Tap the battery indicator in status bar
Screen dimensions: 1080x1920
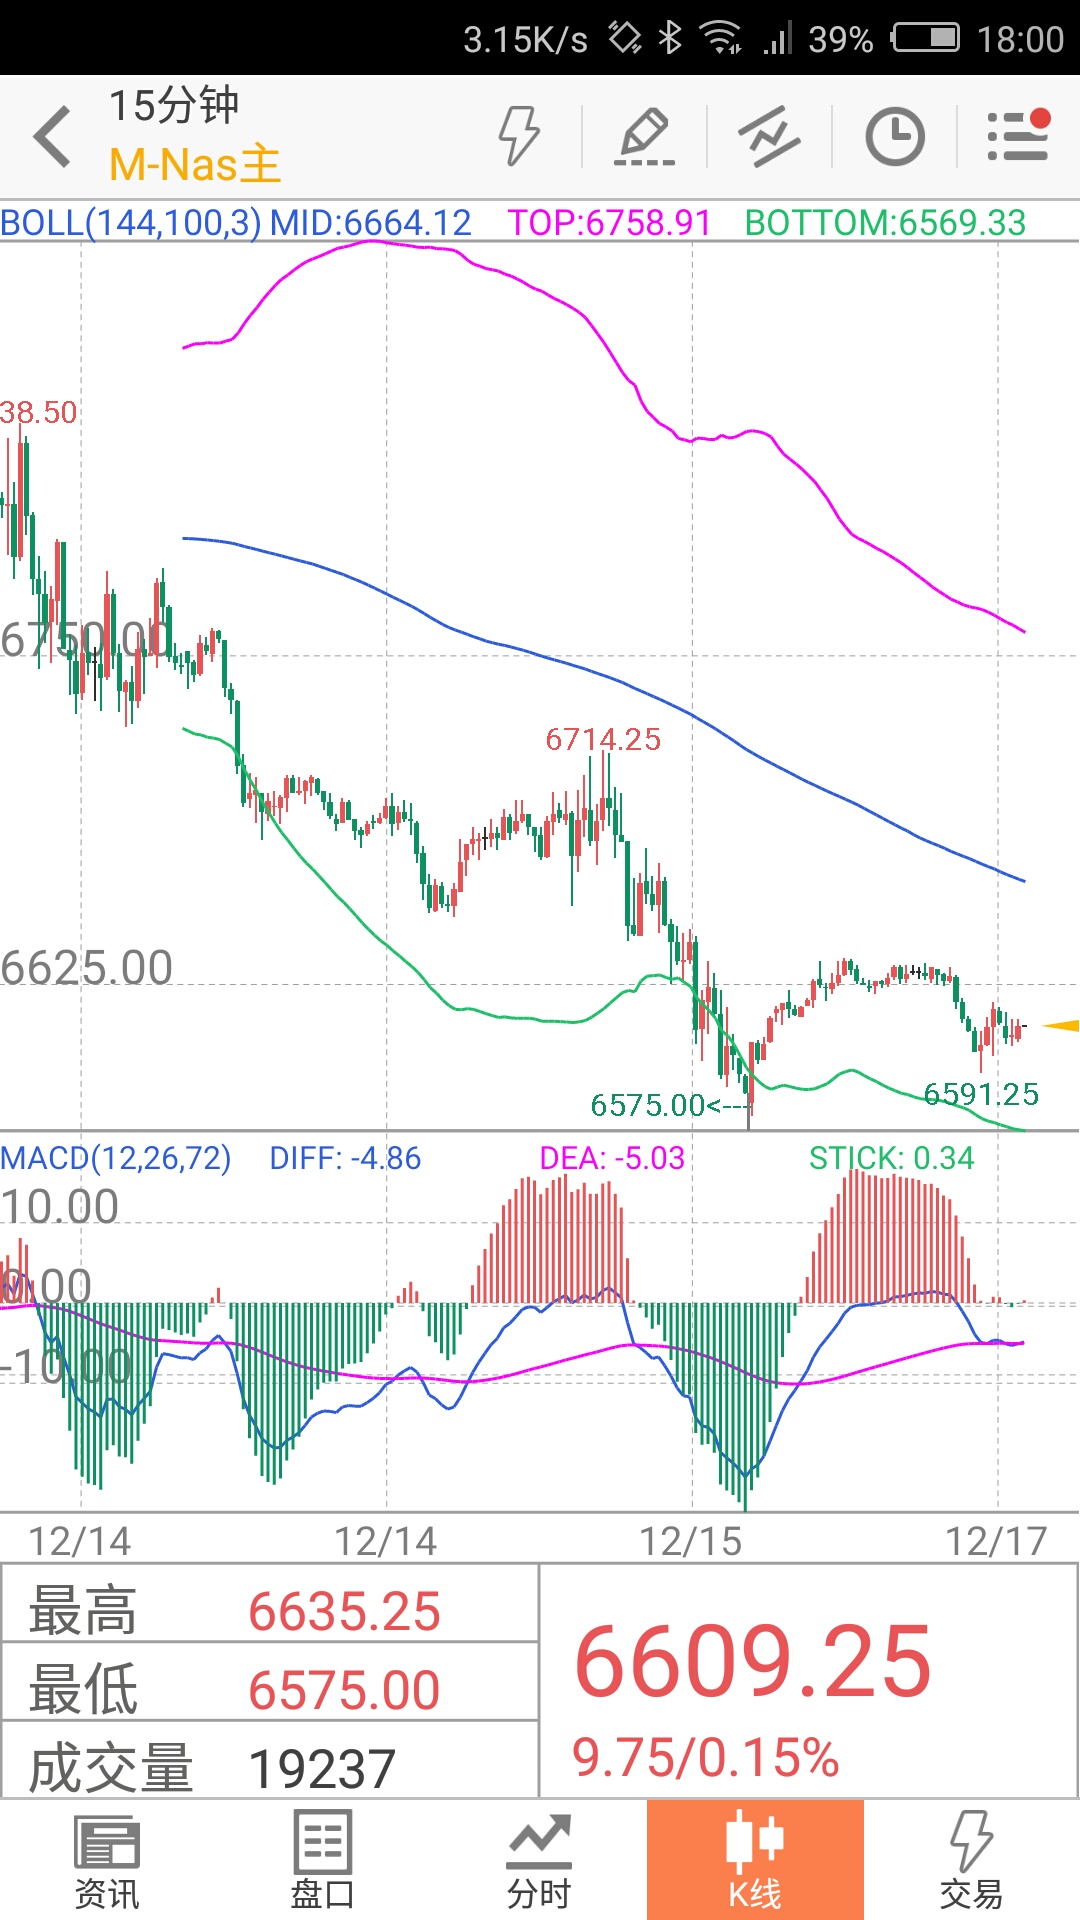tap(926, 39)
